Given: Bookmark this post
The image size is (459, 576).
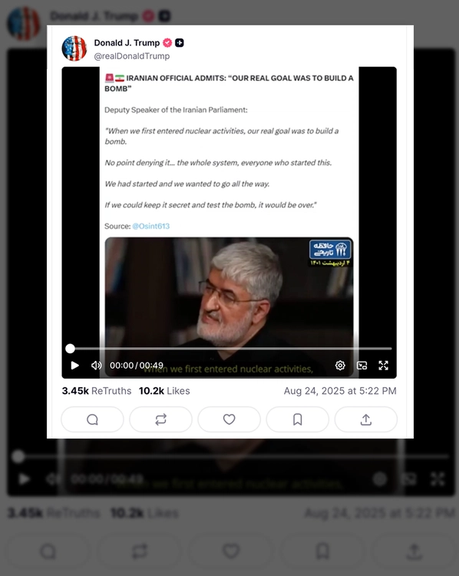Looking at the screenshot, I should click(x=297, y=420).
